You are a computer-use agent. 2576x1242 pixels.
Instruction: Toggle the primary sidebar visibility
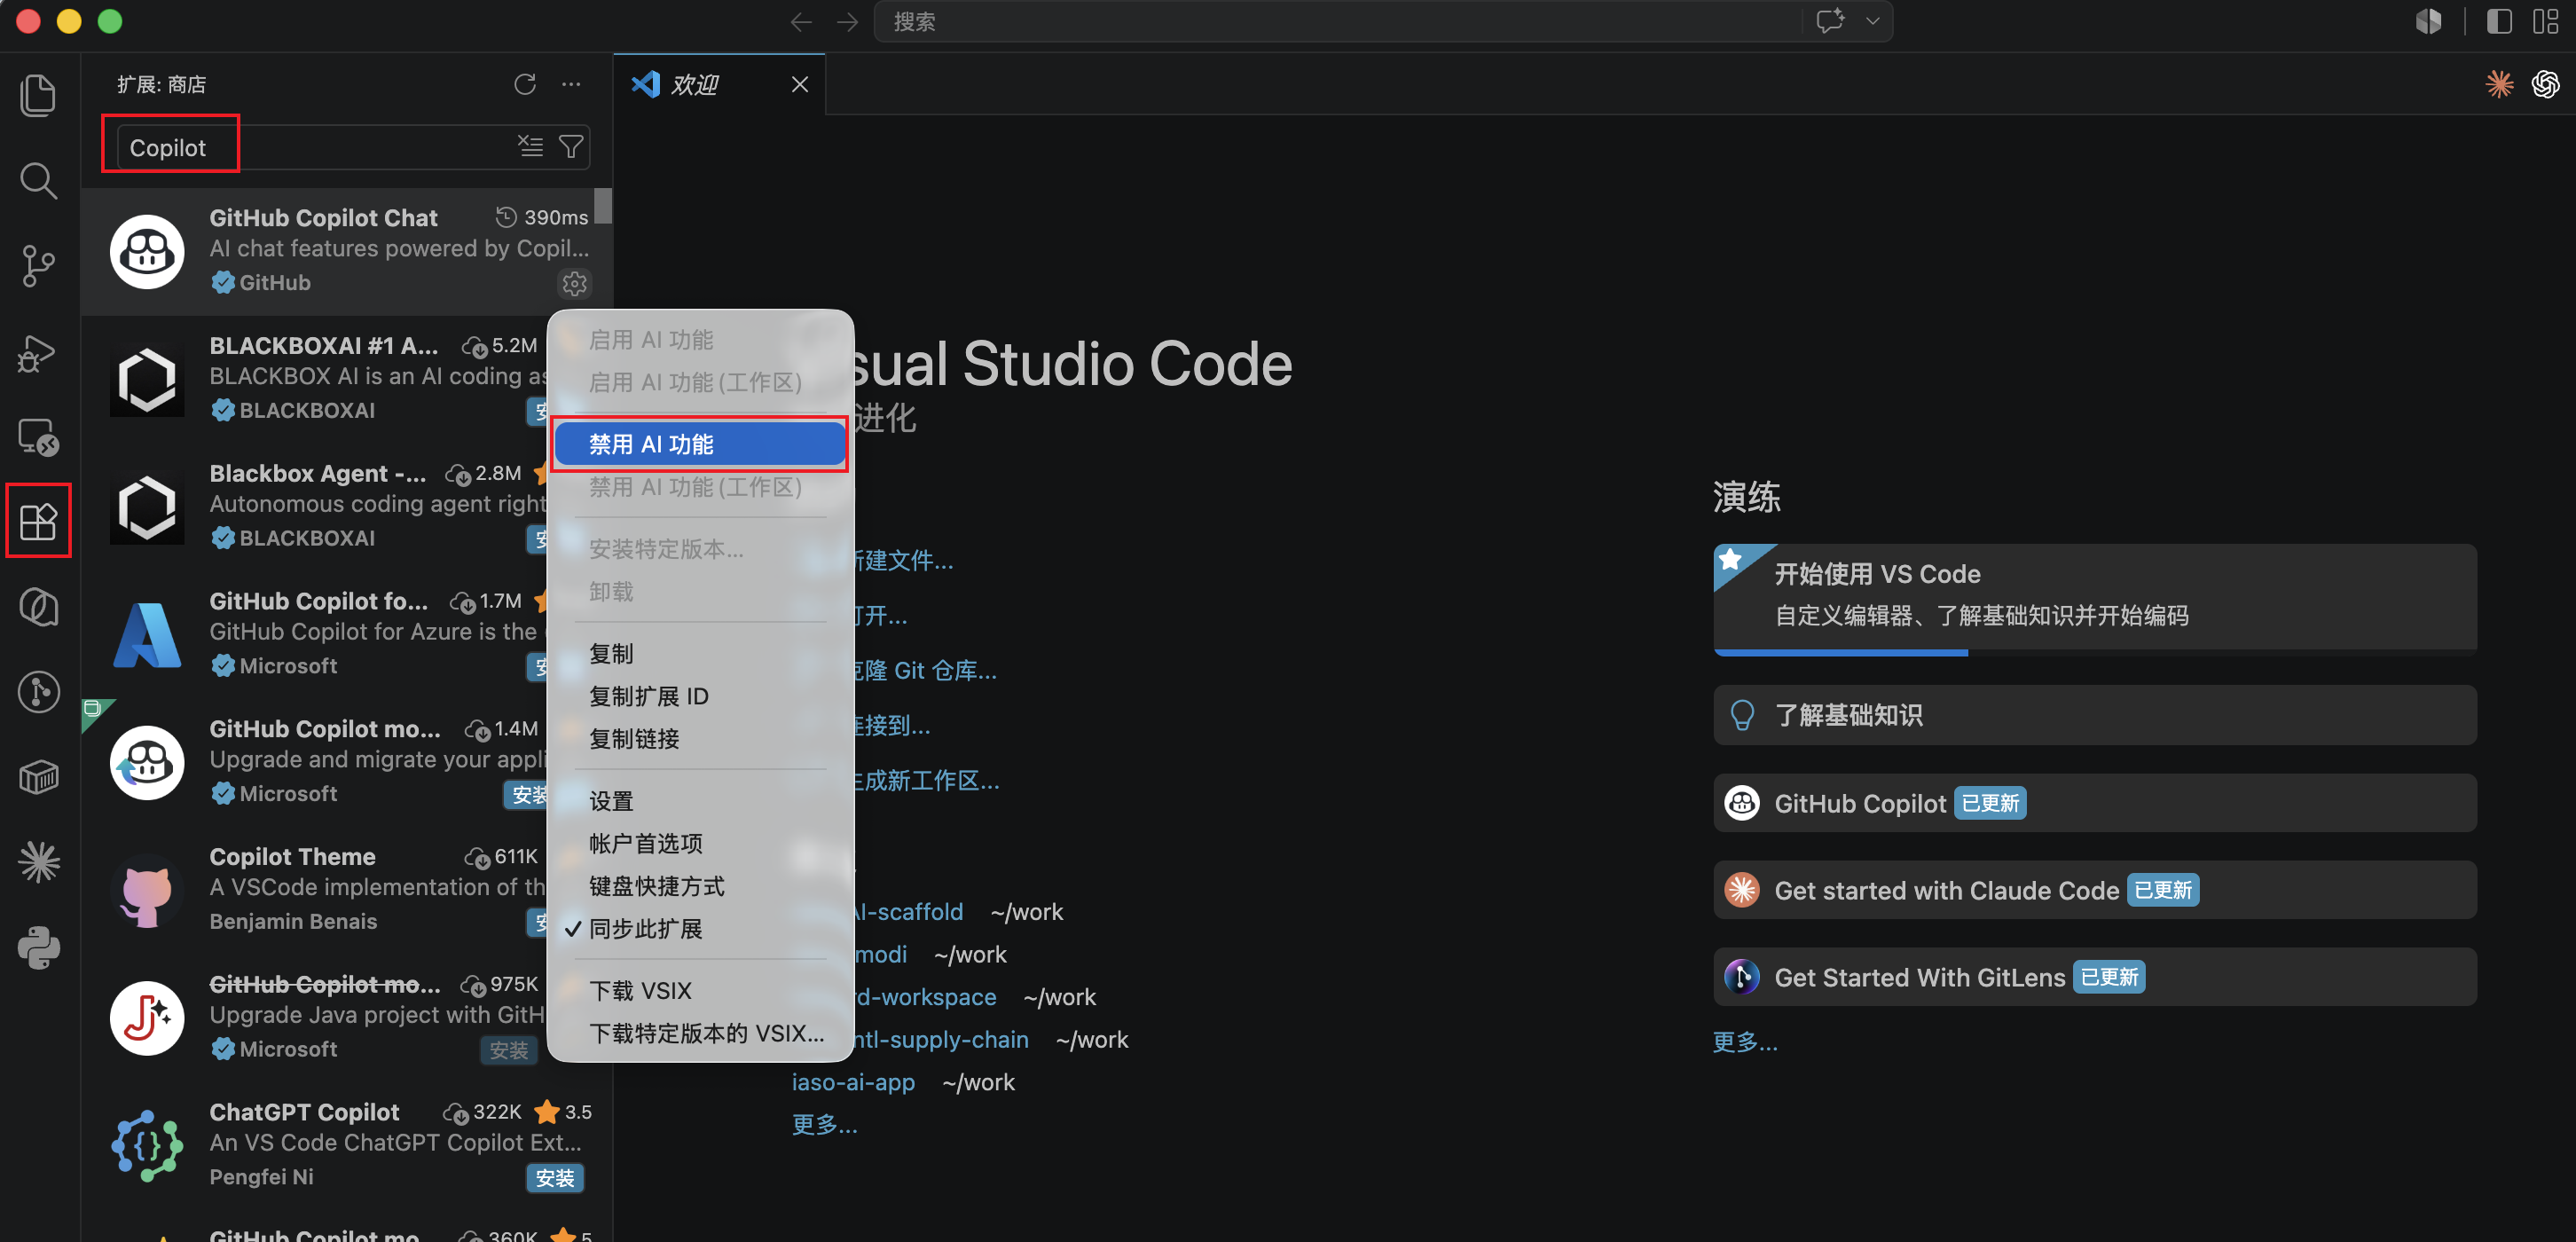coord(2498,22)
